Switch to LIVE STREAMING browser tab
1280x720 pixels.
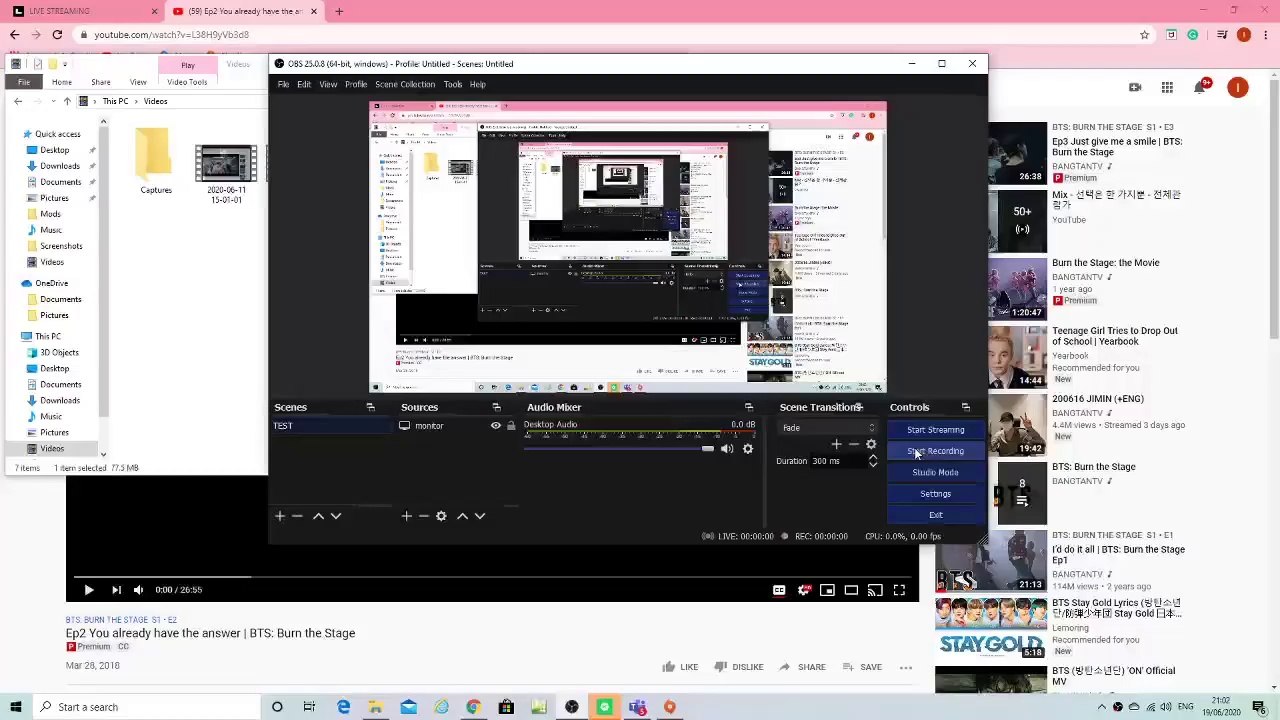coord(83,11)
